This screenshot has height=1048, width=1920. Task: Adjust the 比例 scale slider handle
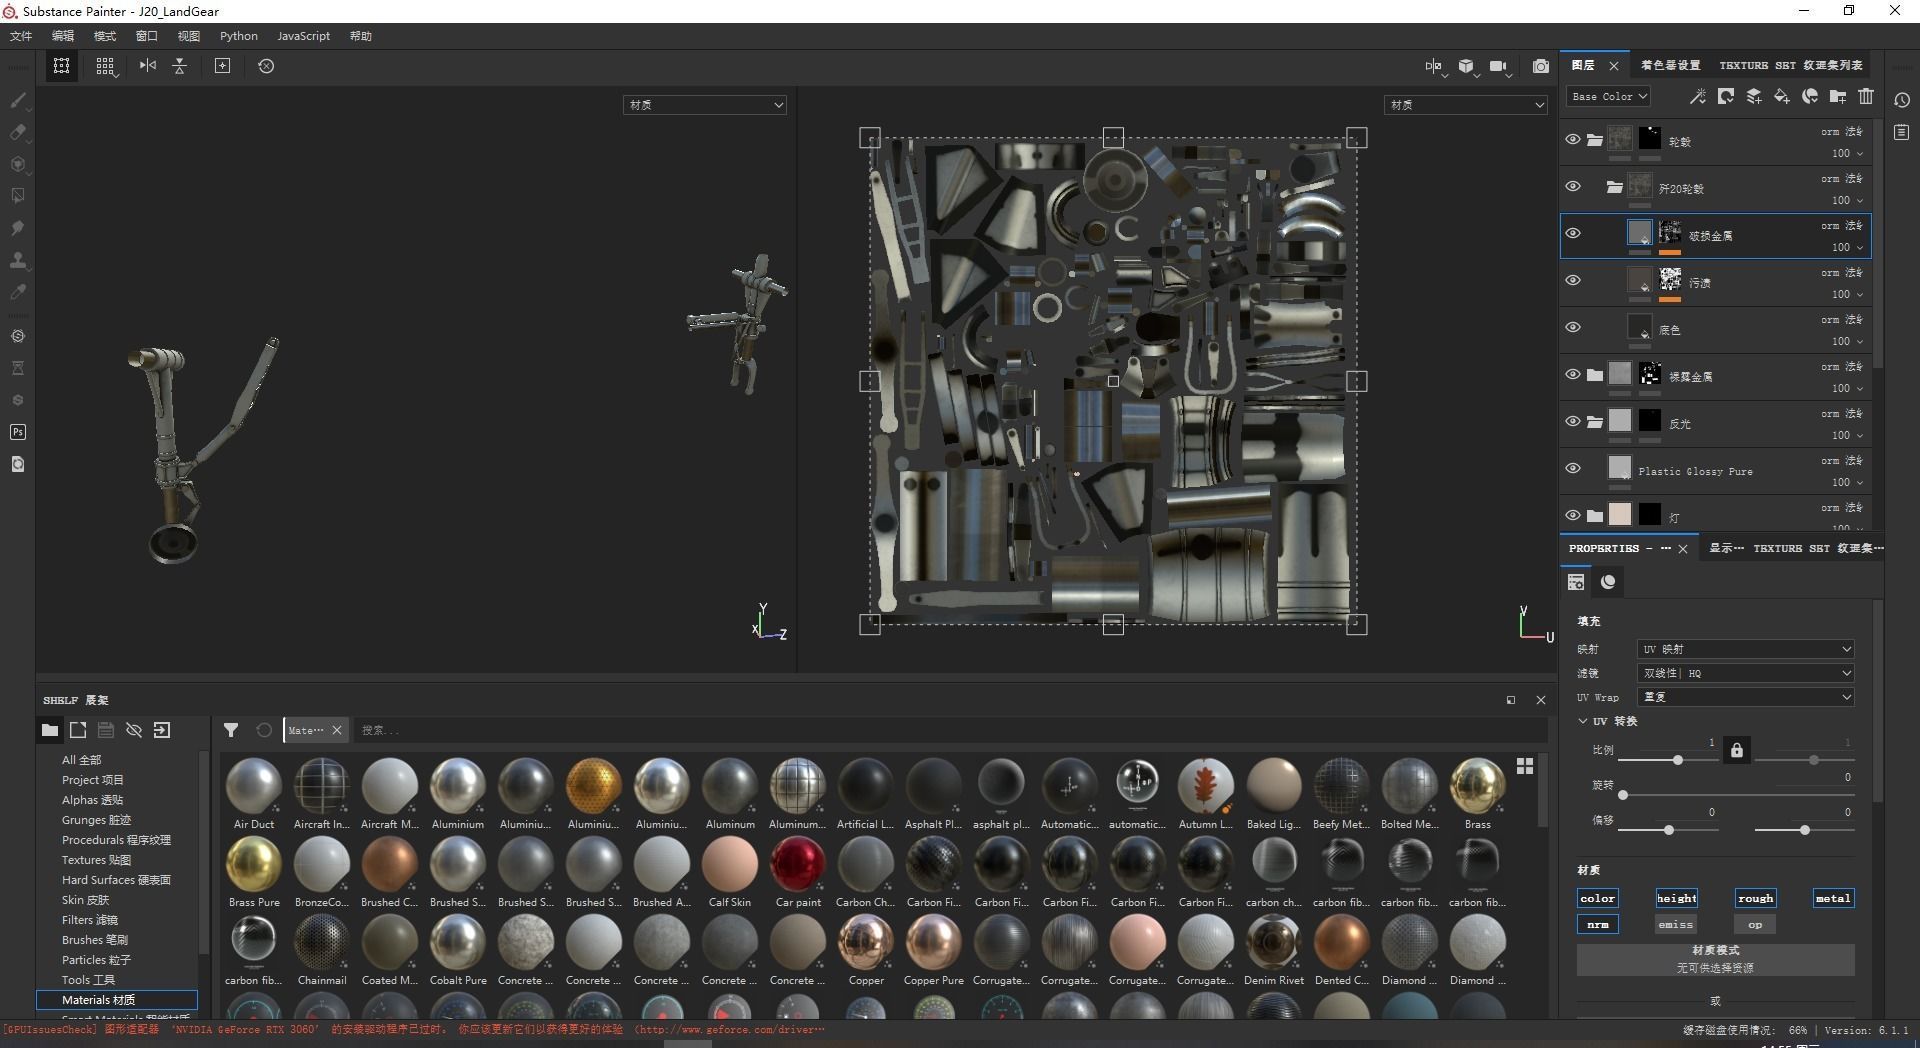pos(1678,760)
